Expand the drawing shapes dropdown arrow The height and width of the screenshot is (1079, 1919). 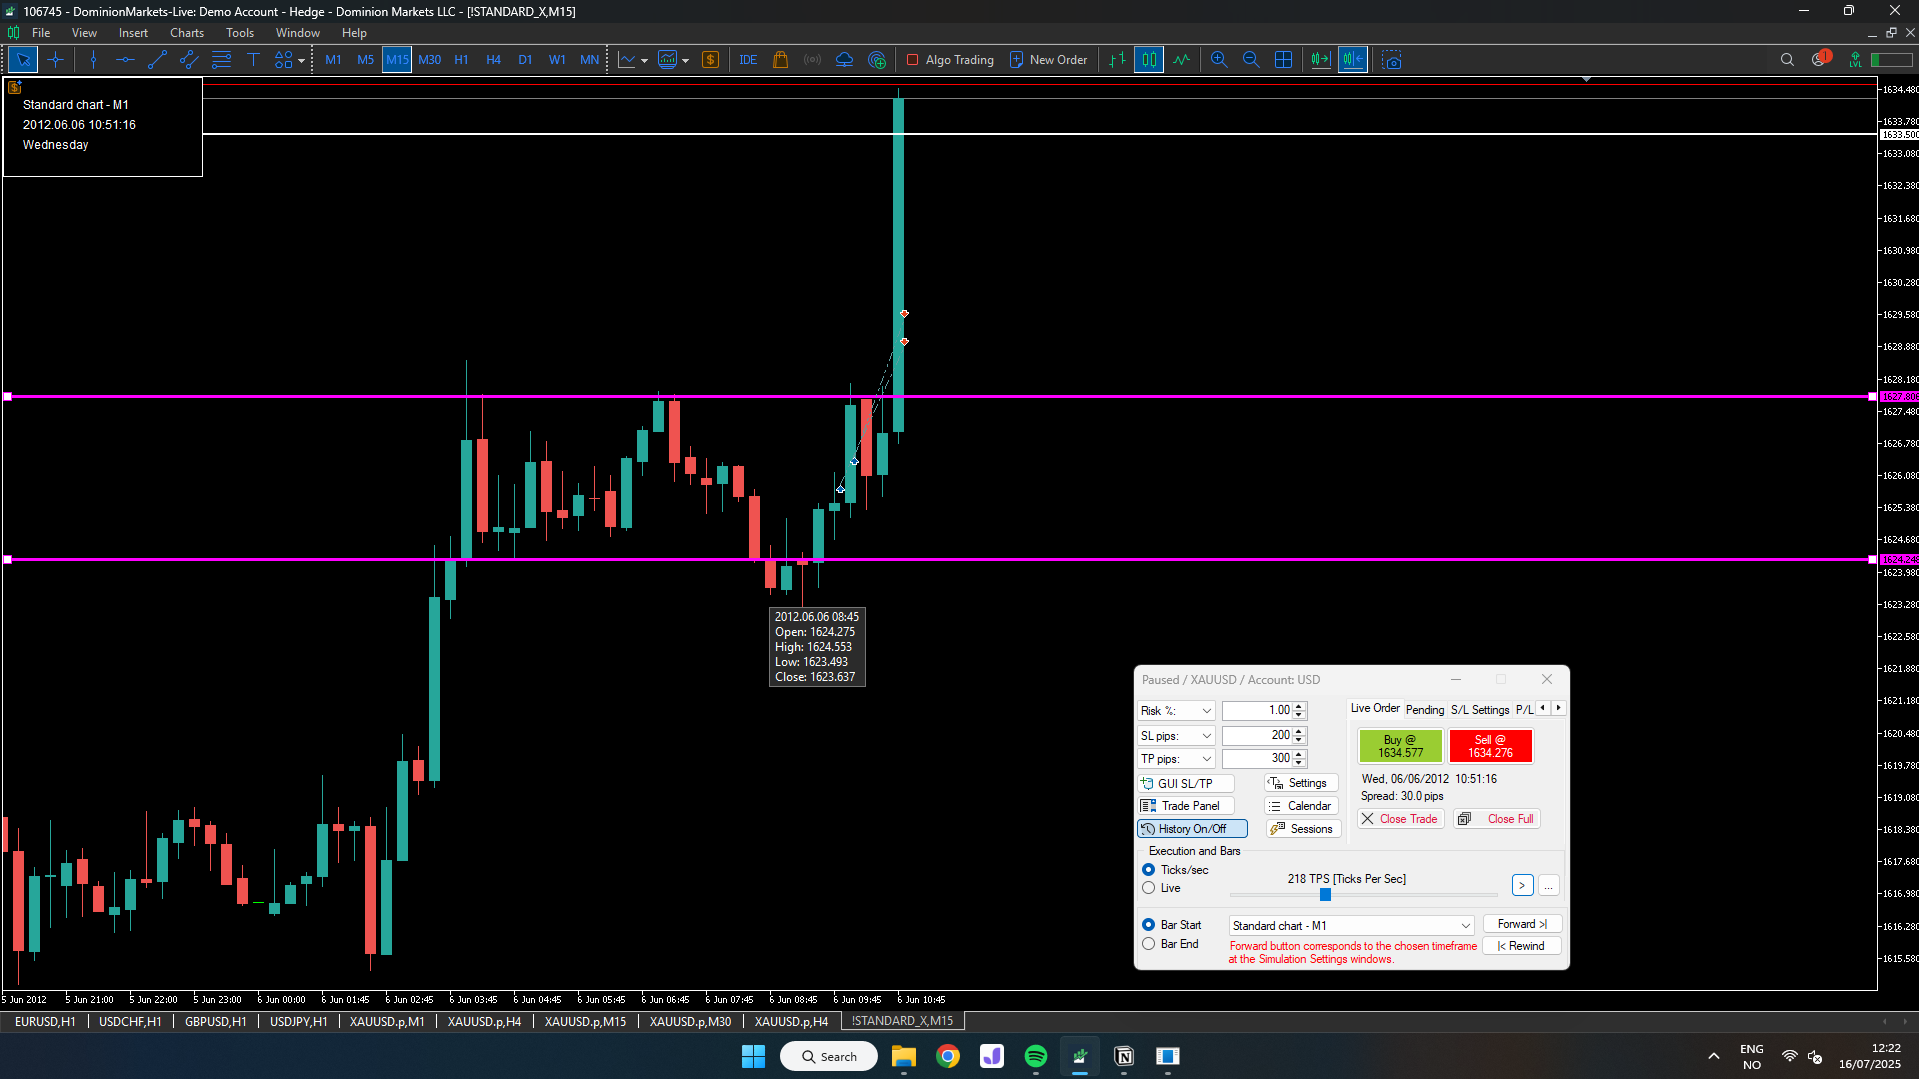point(301,61)
